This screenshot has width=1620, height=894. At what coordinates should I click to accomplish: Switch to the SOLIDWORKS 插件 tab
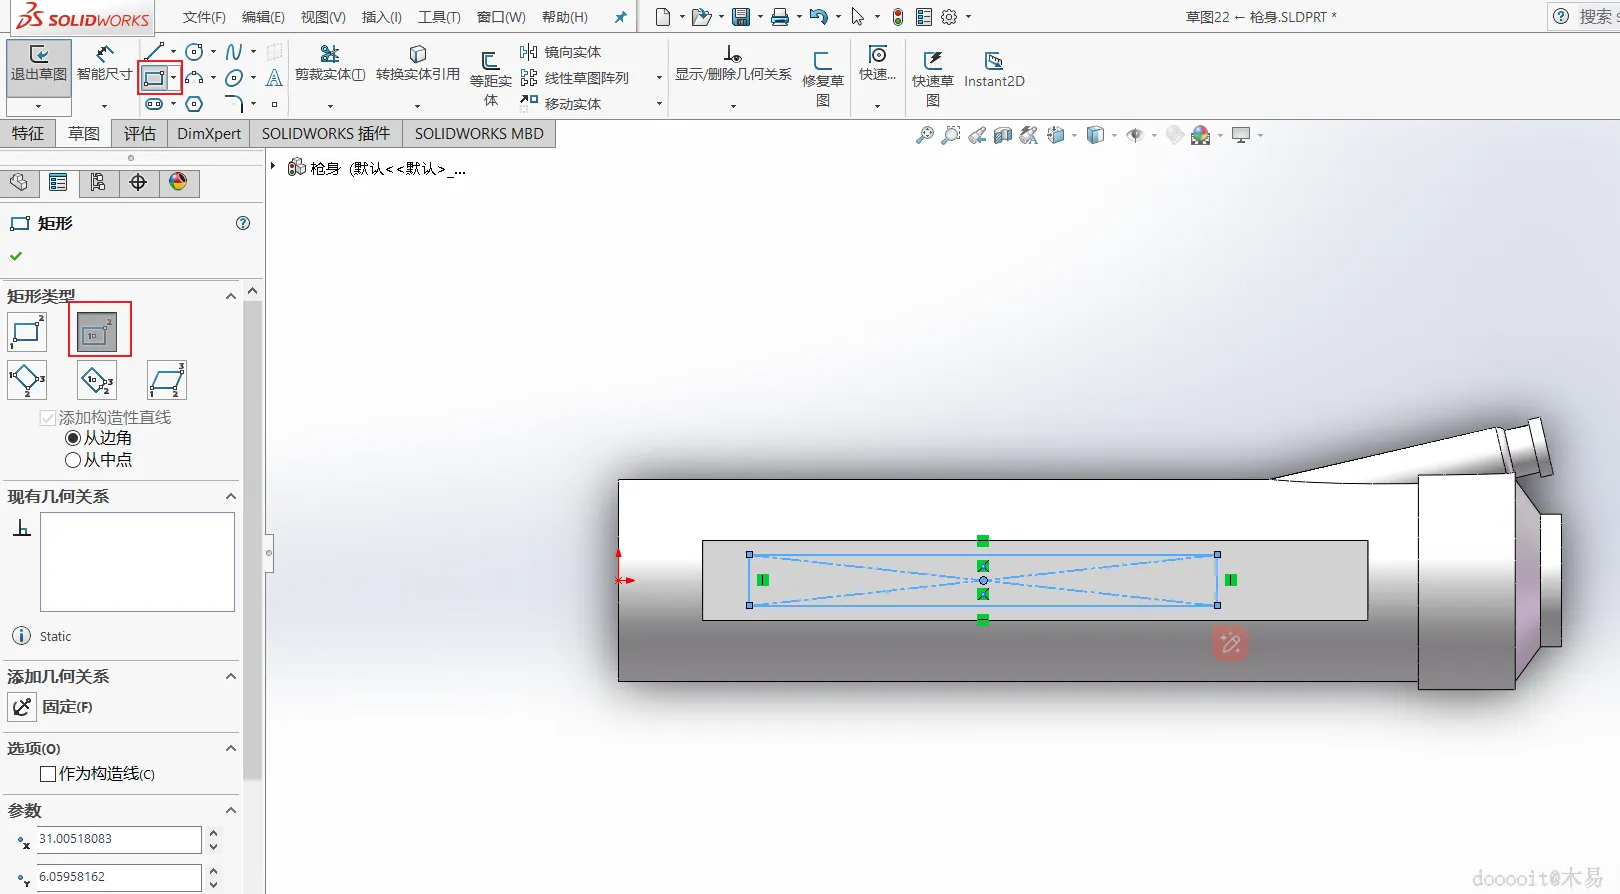326,134
